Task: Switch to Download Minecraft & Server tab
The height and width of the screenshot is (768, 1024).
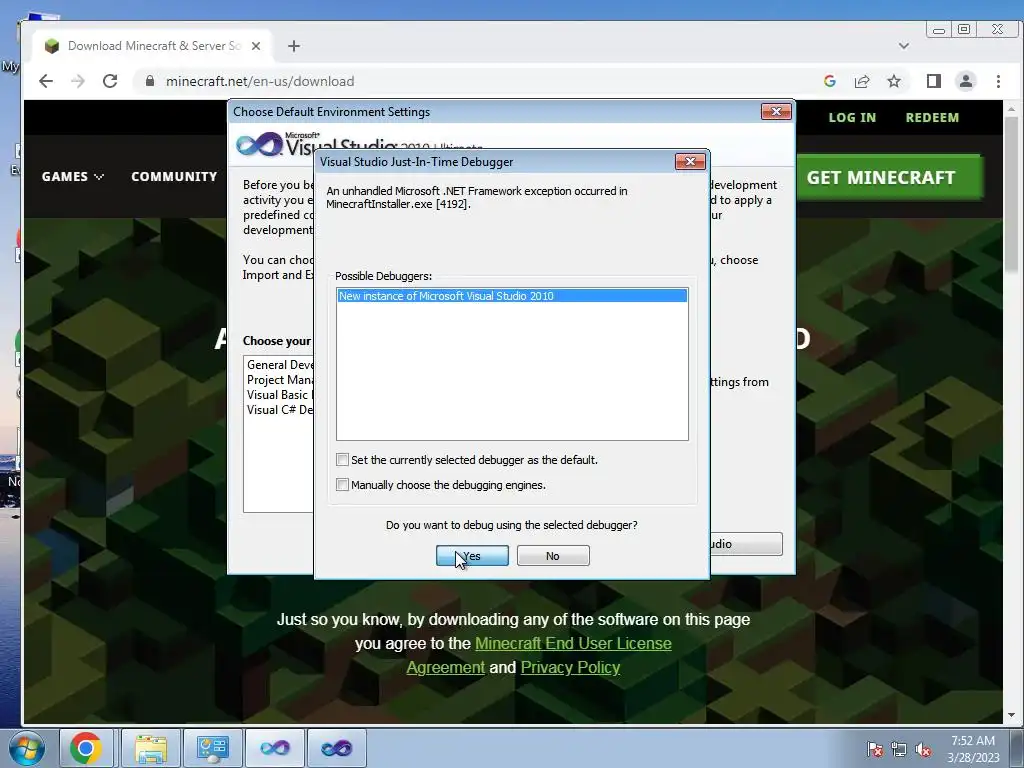Action: pos(154,46)
